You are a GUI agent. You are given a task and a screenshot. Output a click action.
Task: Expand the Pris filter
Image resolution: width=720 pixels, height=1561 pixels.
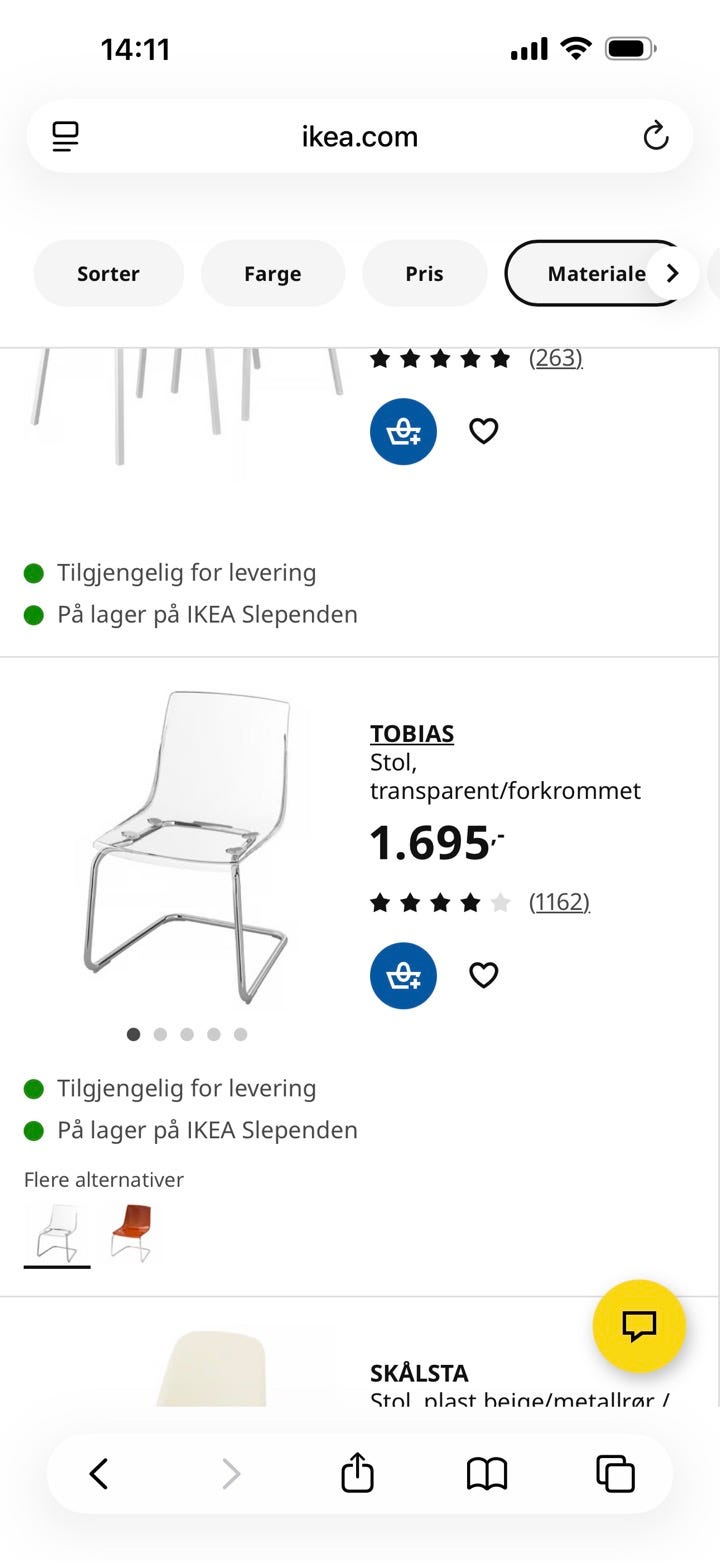tap(424, 273)
